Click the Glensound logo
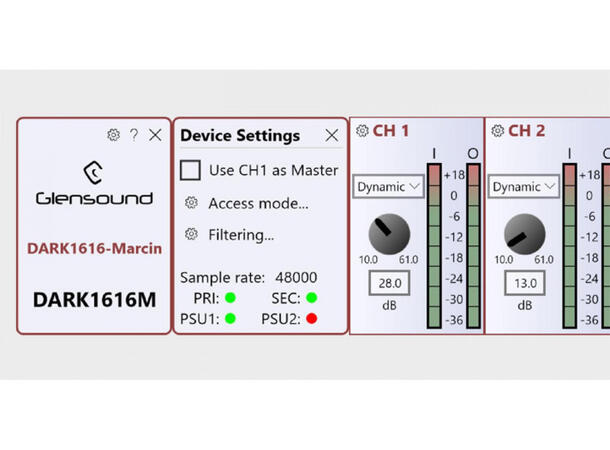The image size is (610, 450). coord(94,183)
